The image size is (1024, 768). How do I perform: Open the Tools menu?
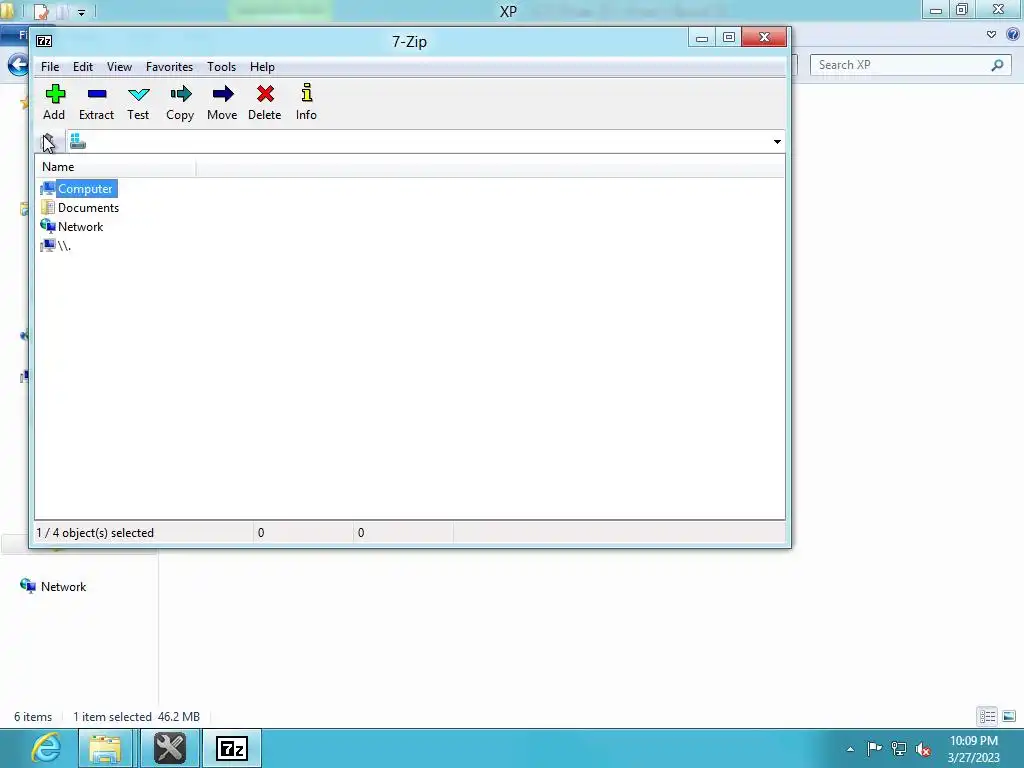click(221, 67)
